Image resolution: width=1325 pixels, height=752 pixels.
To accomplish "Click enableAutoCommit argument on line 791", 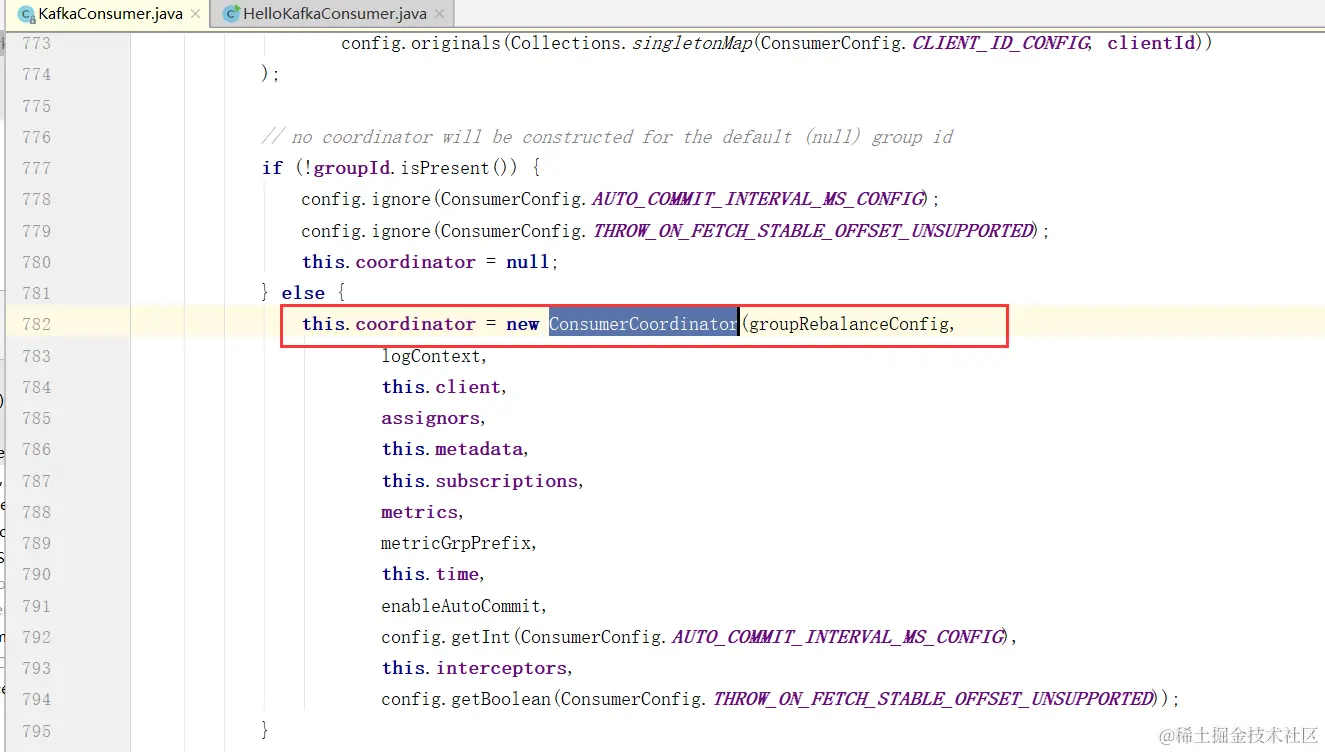I will (461, 606).
